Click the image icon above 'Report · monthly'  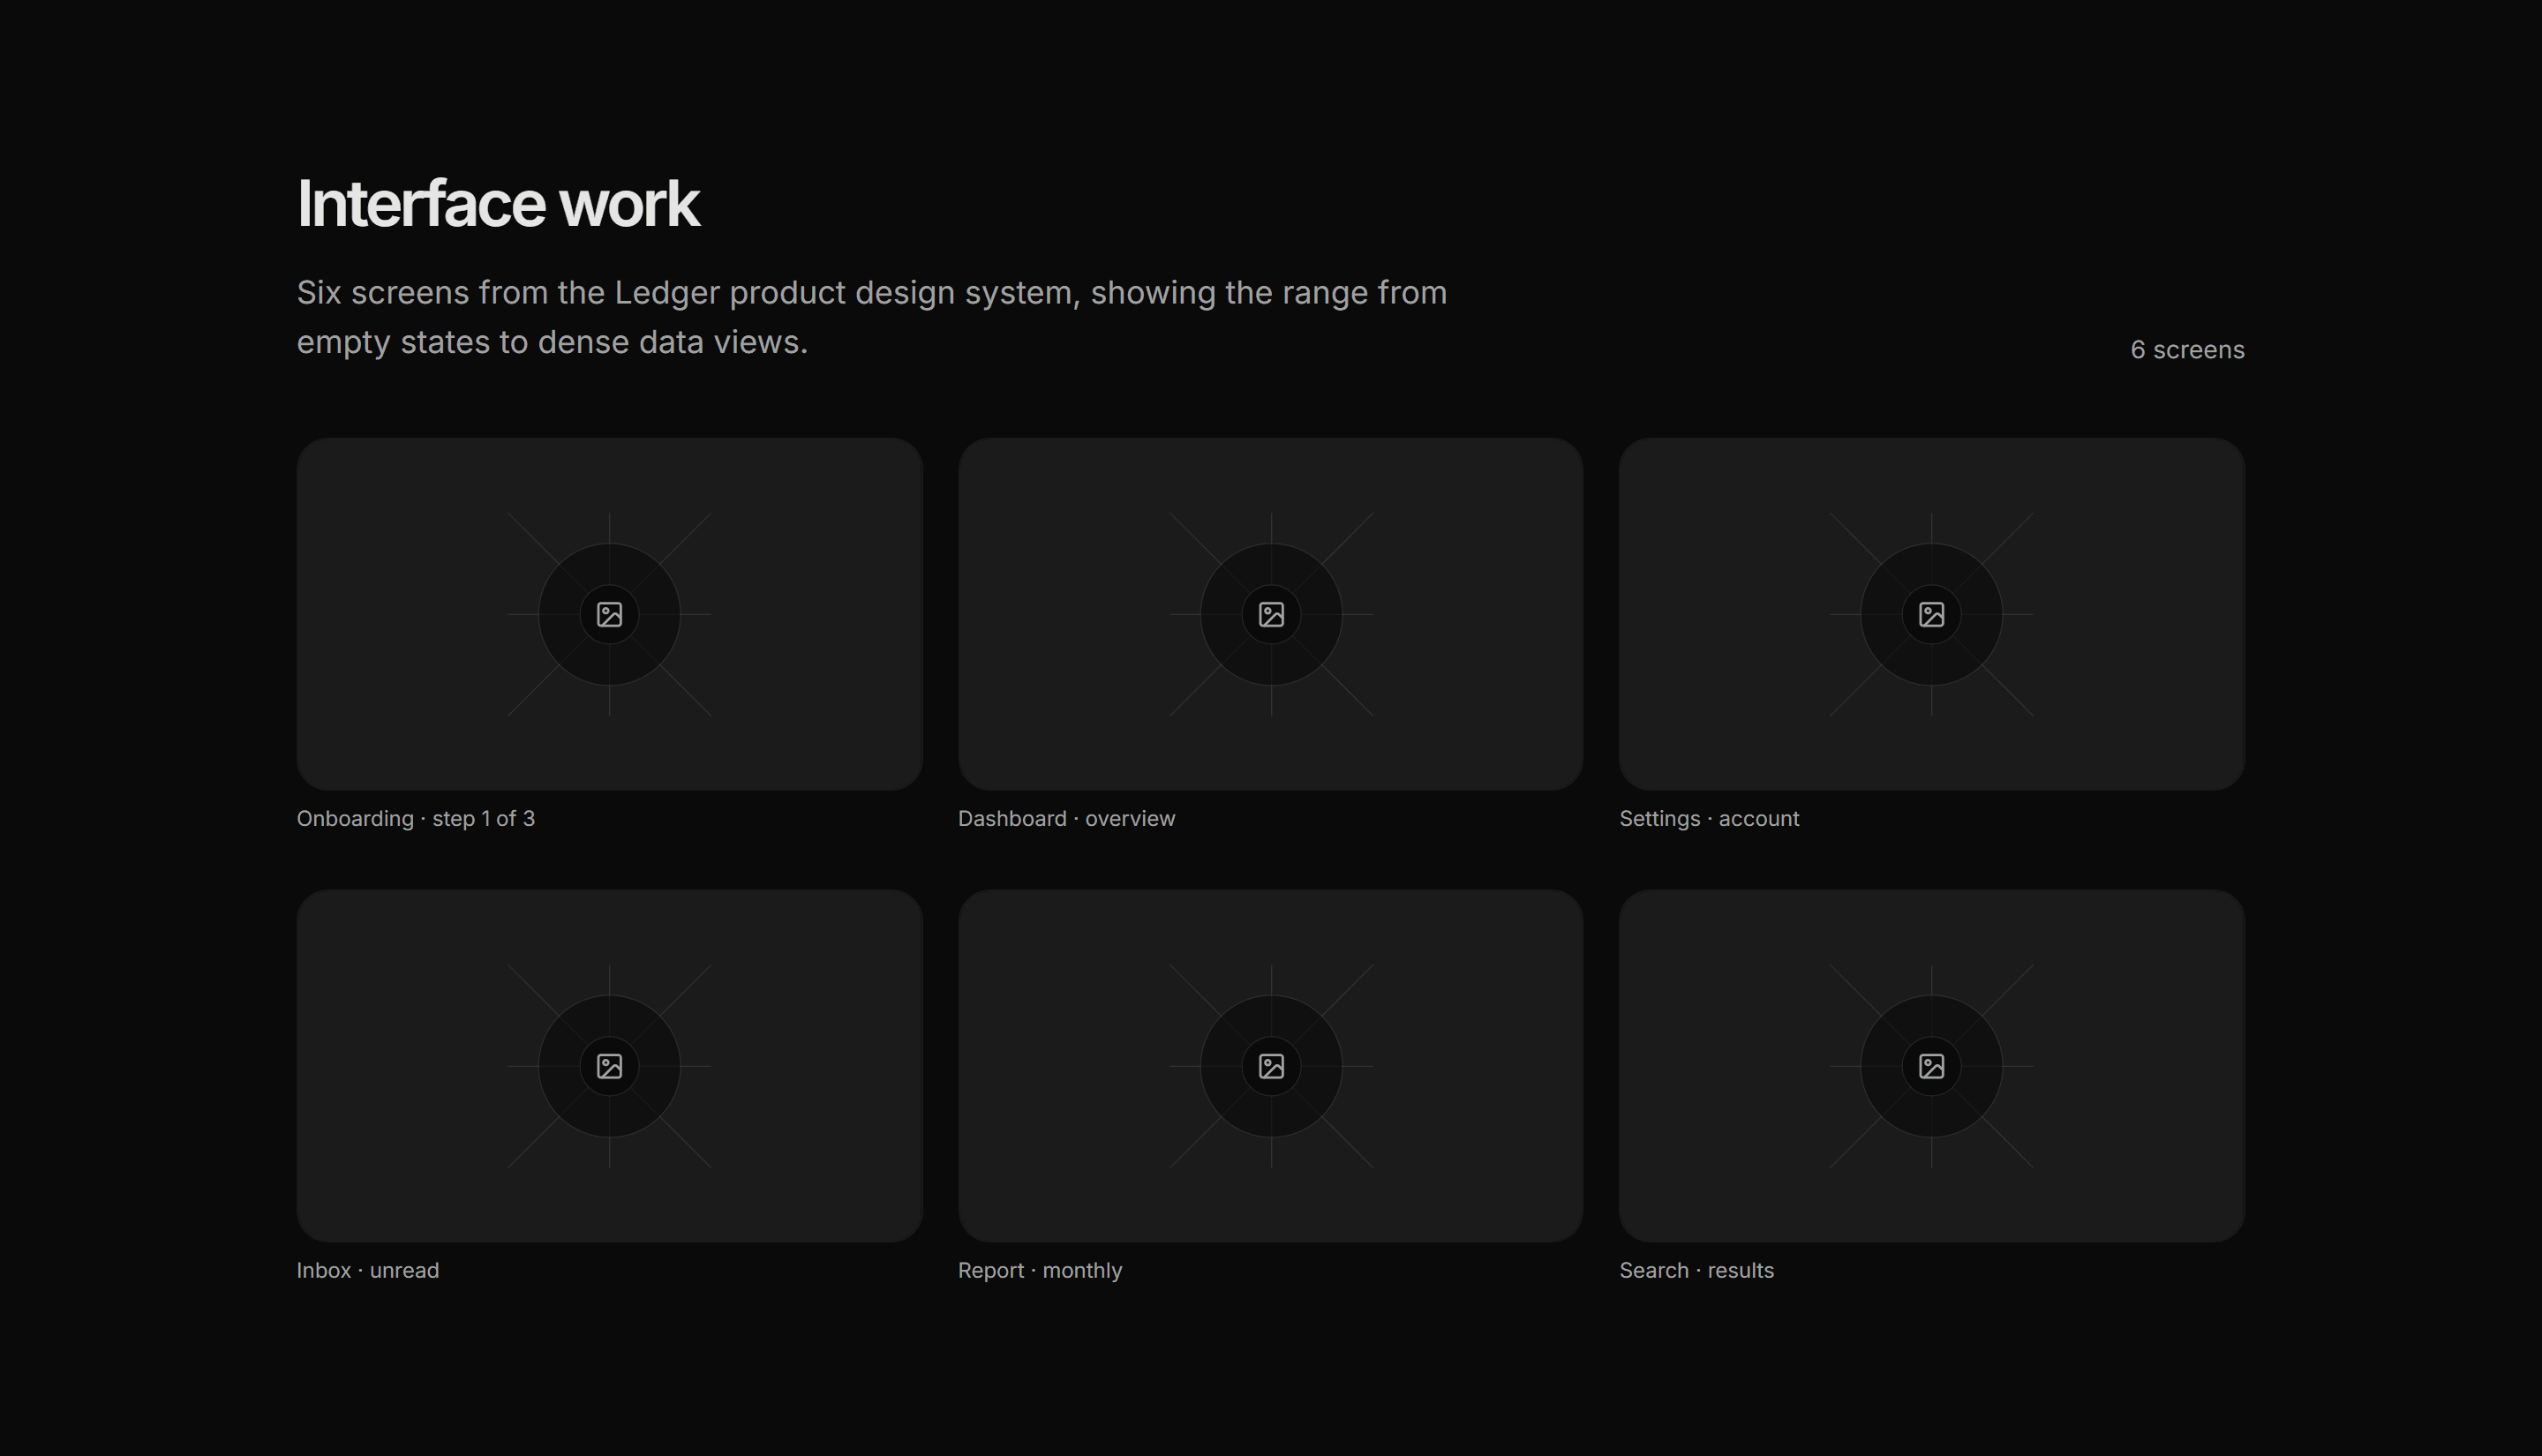coord(1271,1066)
